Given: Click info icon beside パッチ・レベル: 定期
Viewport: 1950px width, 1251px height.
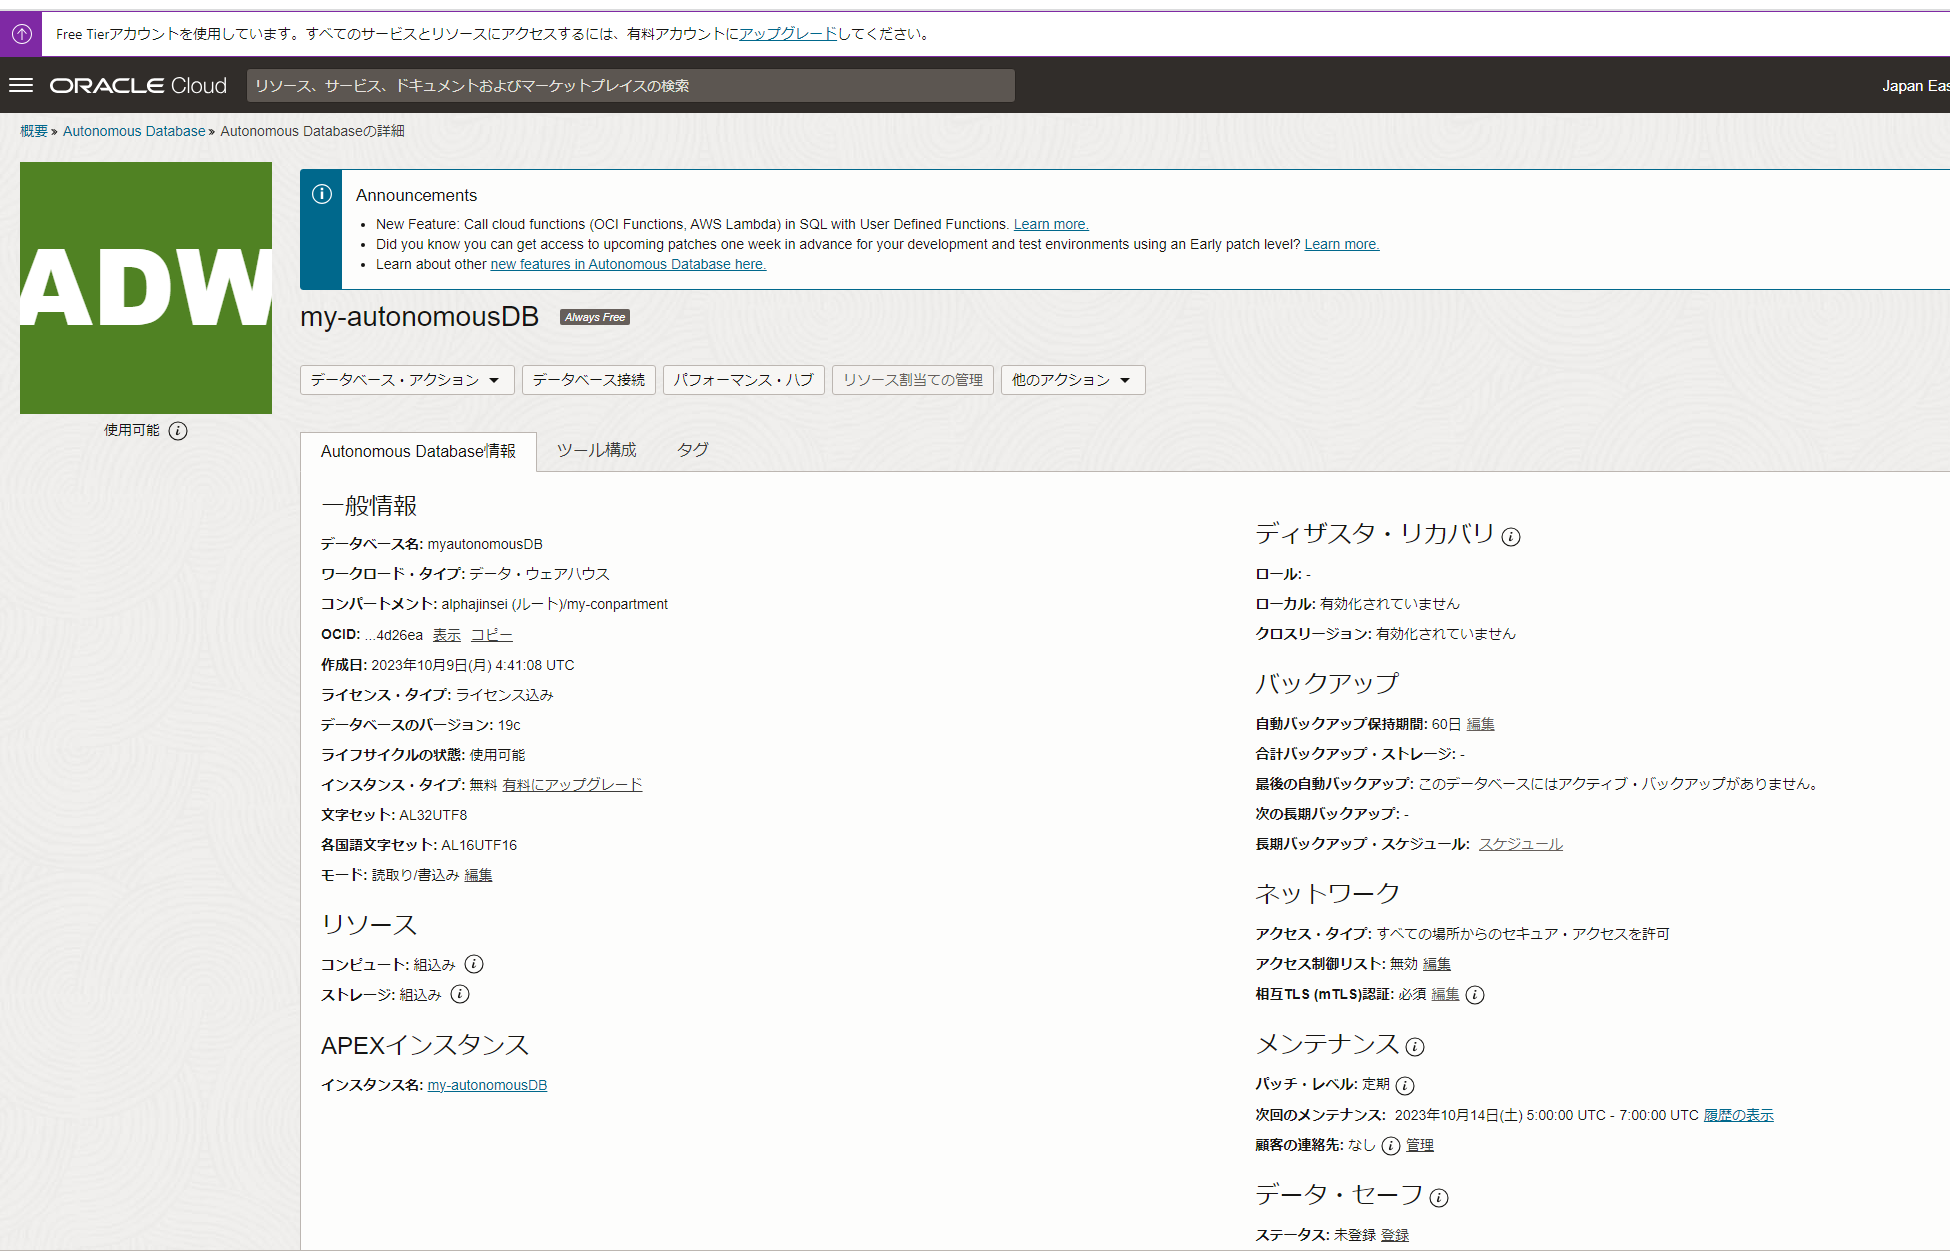Looking at the screenshot, I should pyautogui.click(x=1405, y=1085).
